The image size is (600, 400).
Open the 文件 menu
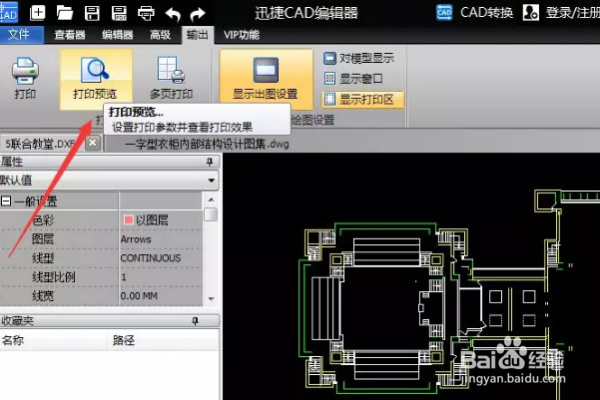tap(19, 34)
